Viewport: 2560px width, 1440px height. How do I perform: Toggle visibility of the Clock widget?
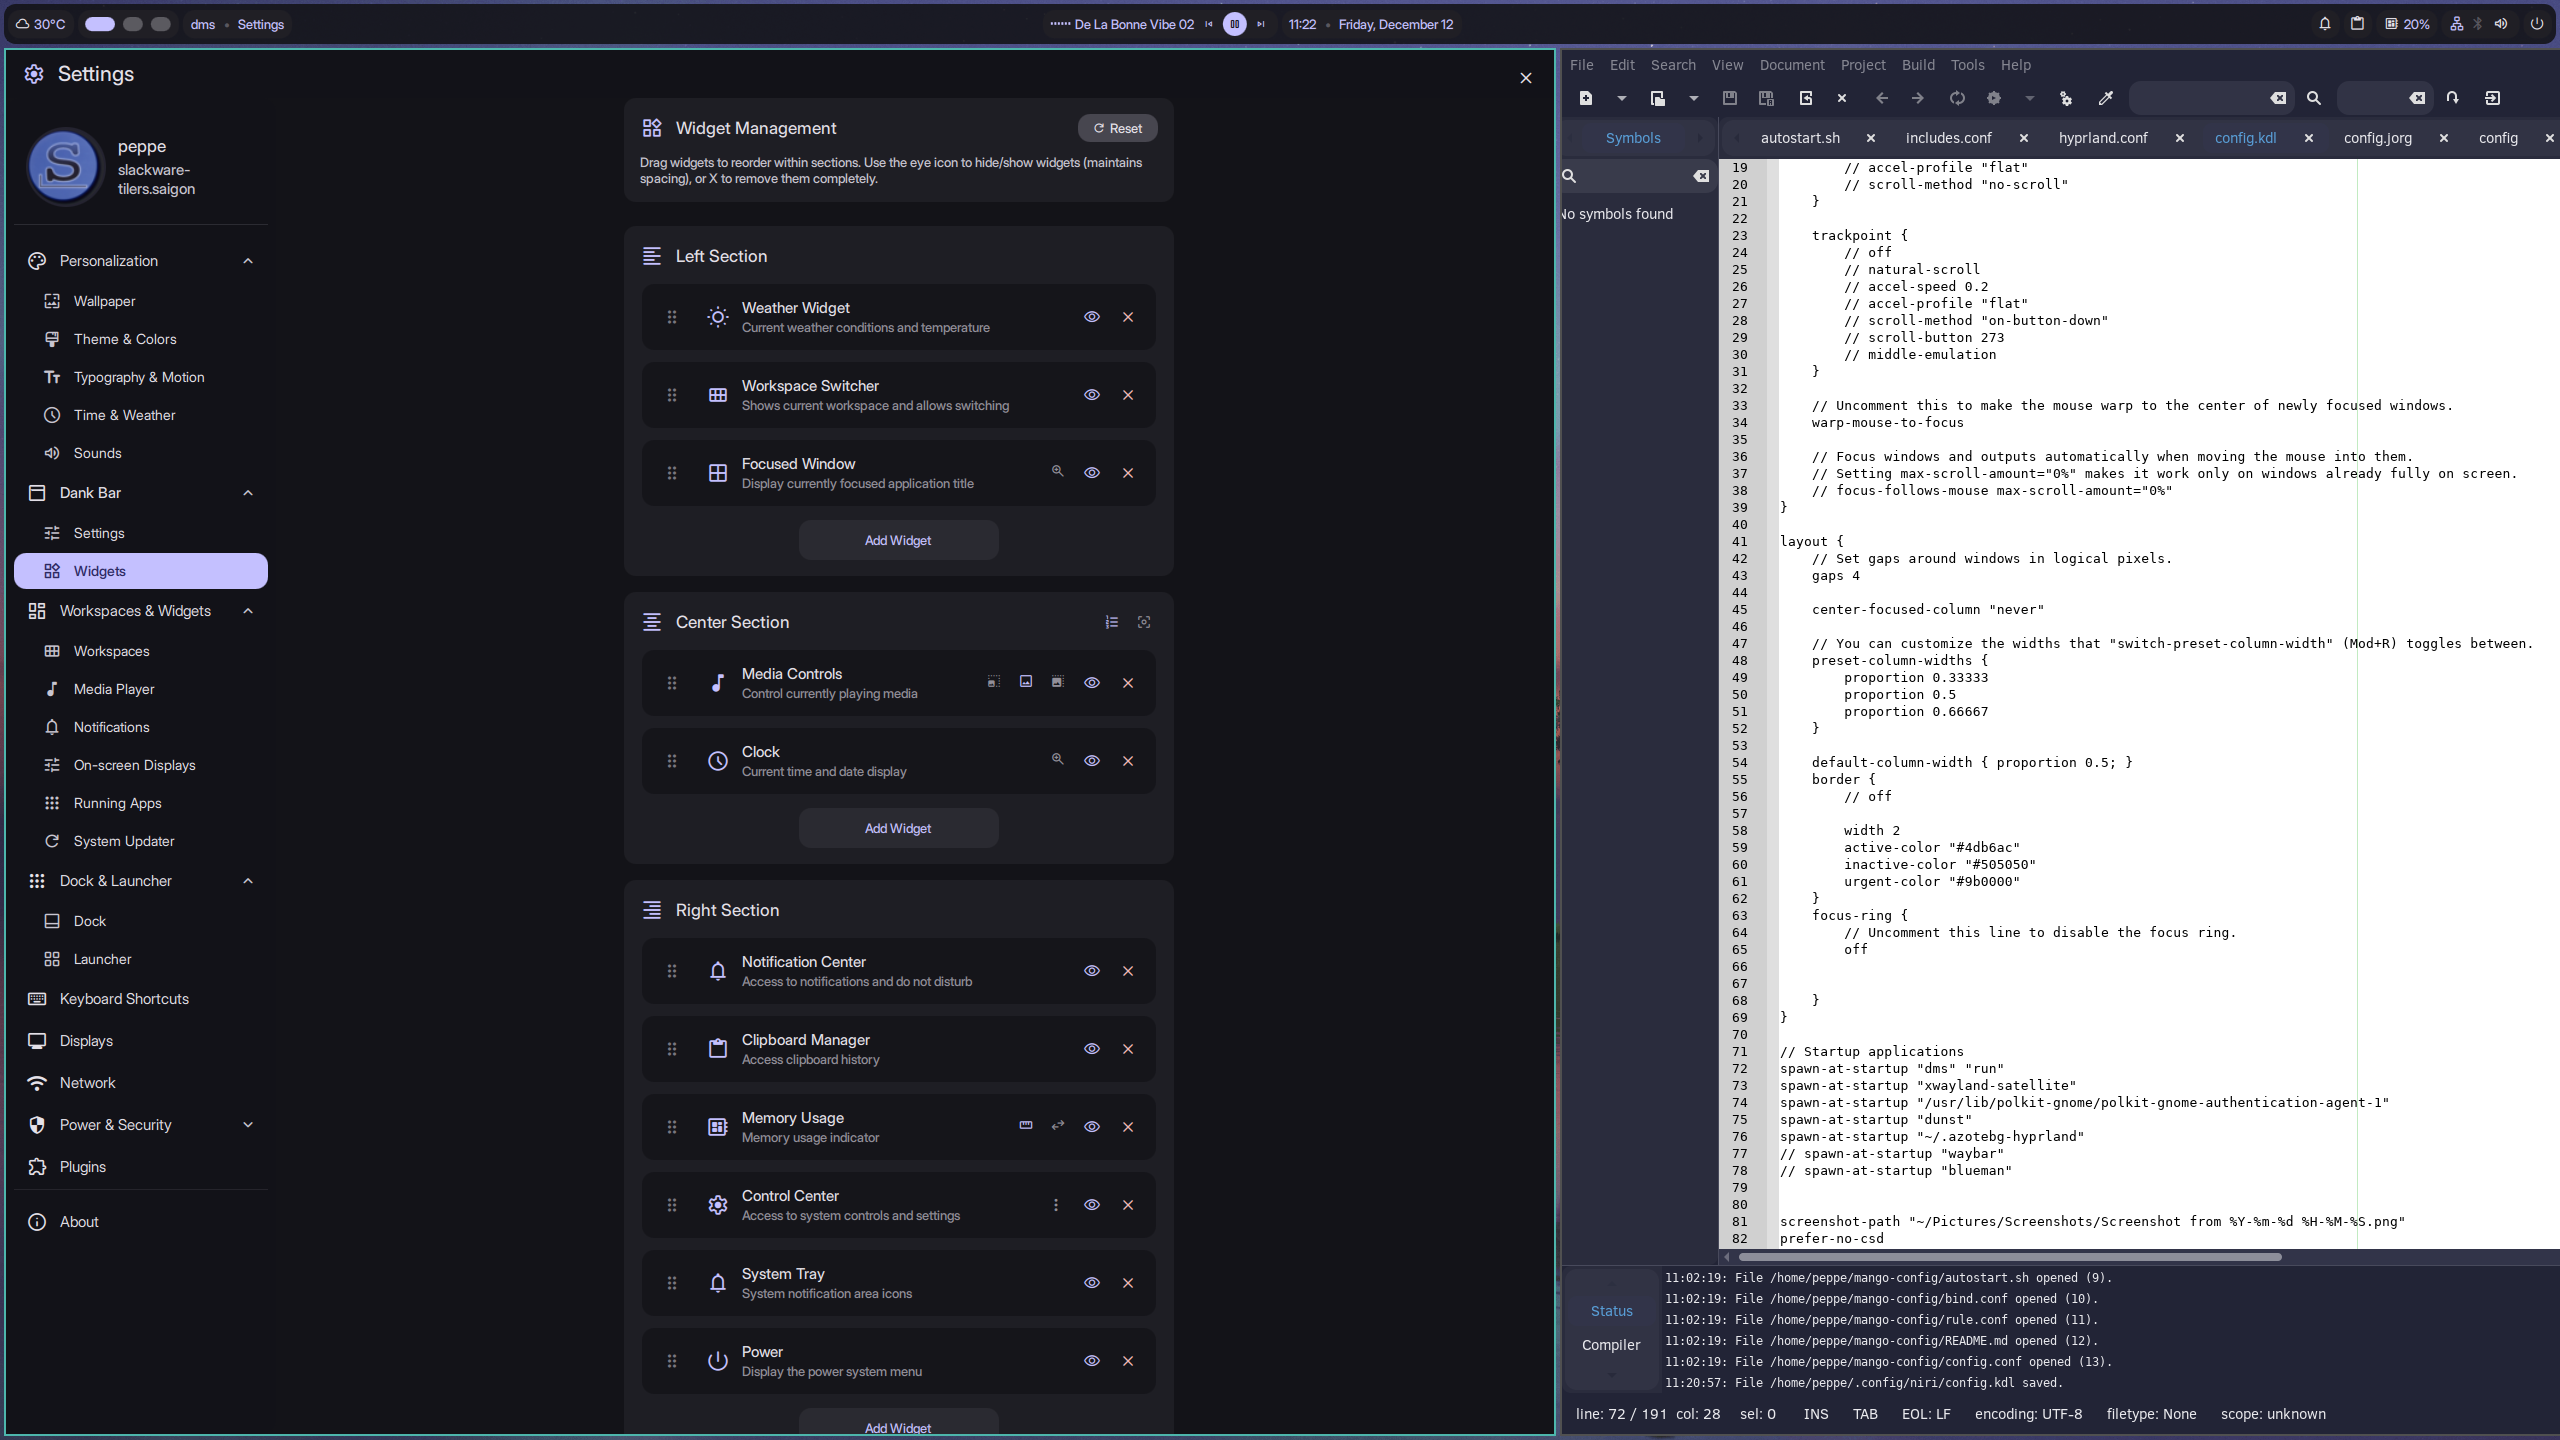click(1091, 761)
